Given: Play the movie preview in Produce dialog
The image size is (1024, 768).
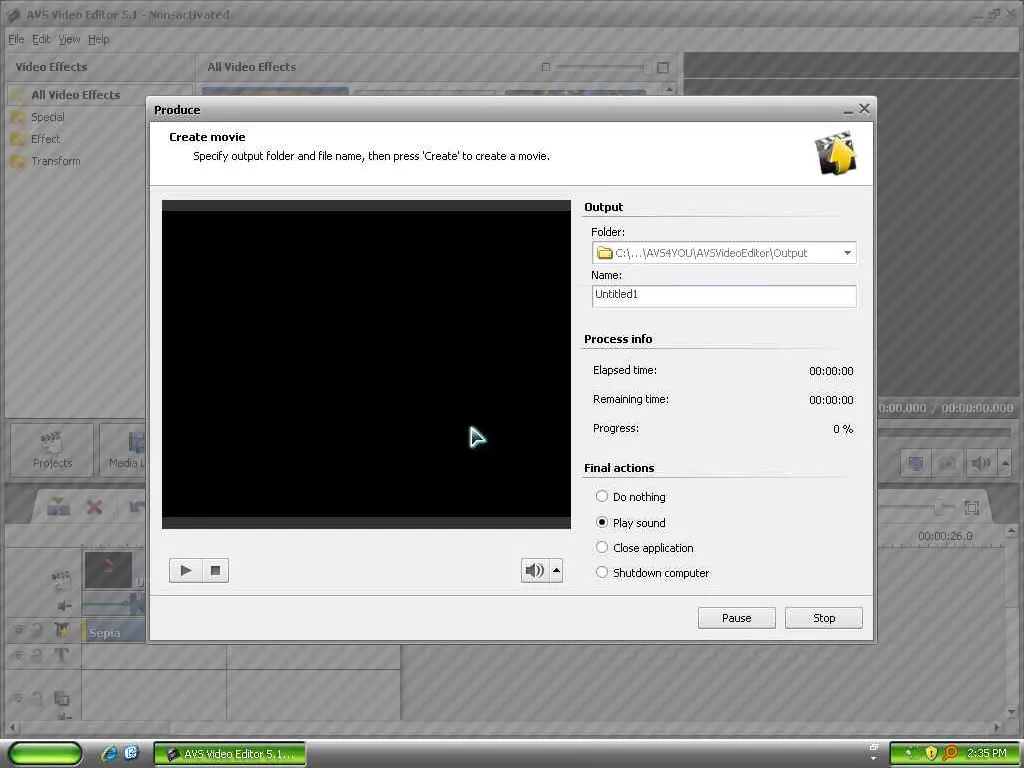Looking at the screenshot, I should (185, 571).
